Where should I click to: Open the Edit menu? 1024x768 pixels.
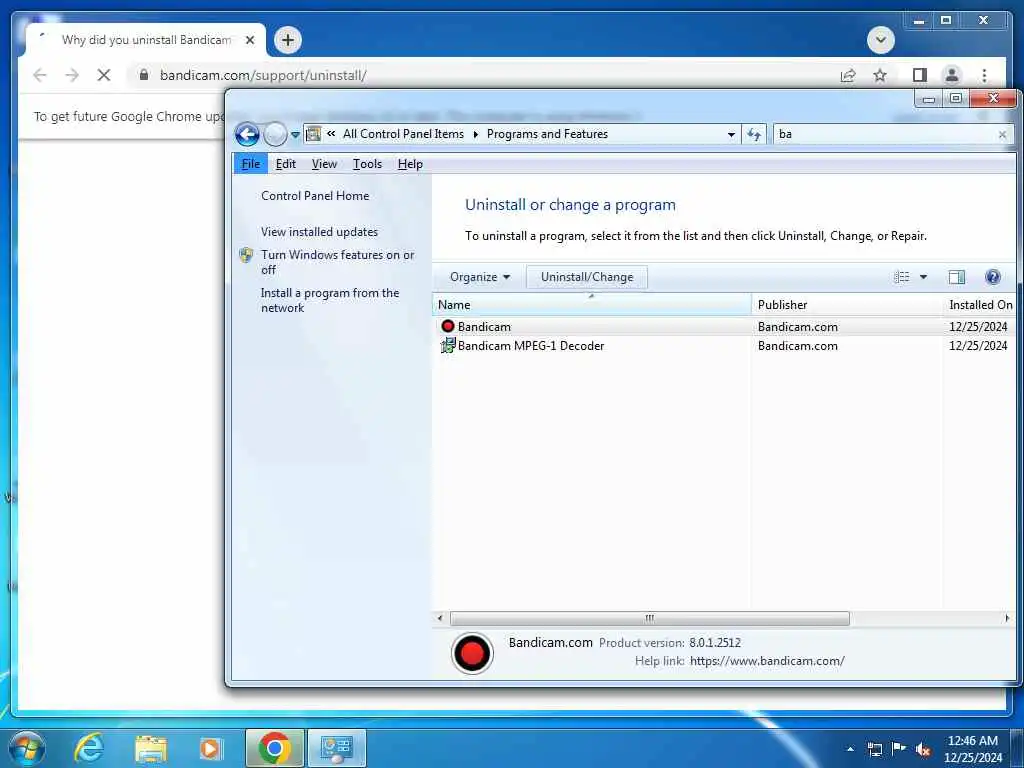click(285, 164)
